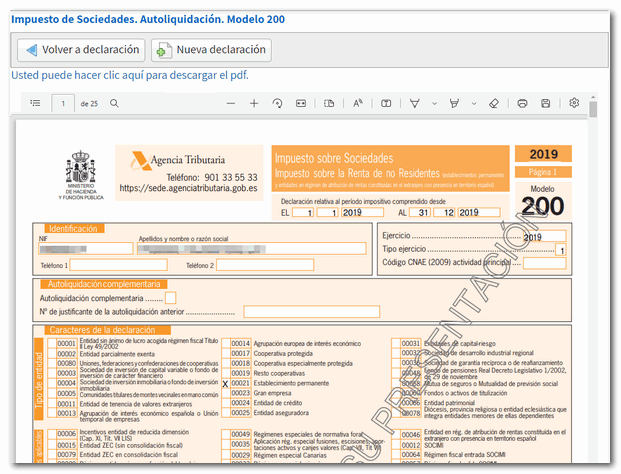
Task: Expand the draw tool options arrow
Action: point(435,103)
